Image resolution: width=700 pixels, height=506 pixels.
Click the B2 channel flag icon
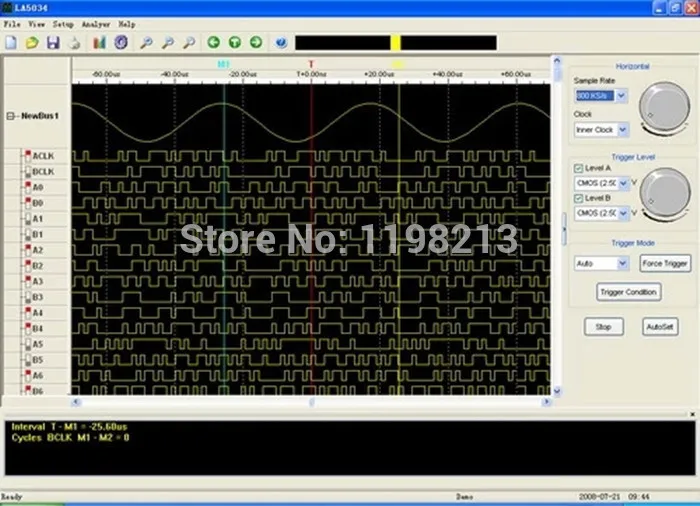[x=28, y=265]
